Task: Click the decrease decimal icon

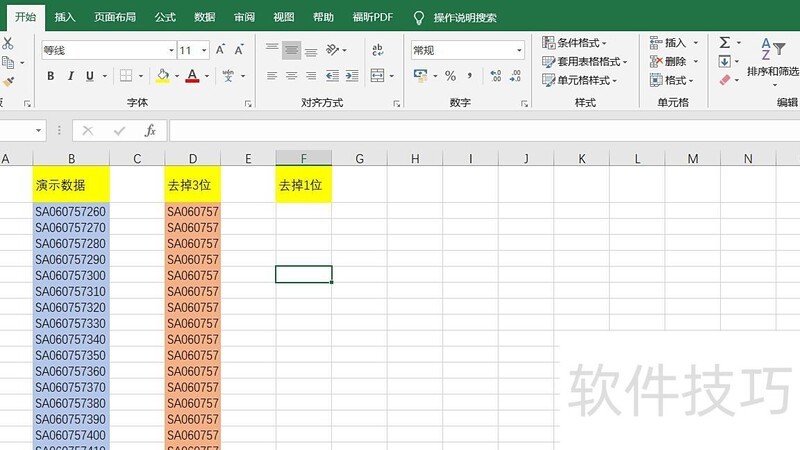Action: pyautogui.click(x=515, y=76)
